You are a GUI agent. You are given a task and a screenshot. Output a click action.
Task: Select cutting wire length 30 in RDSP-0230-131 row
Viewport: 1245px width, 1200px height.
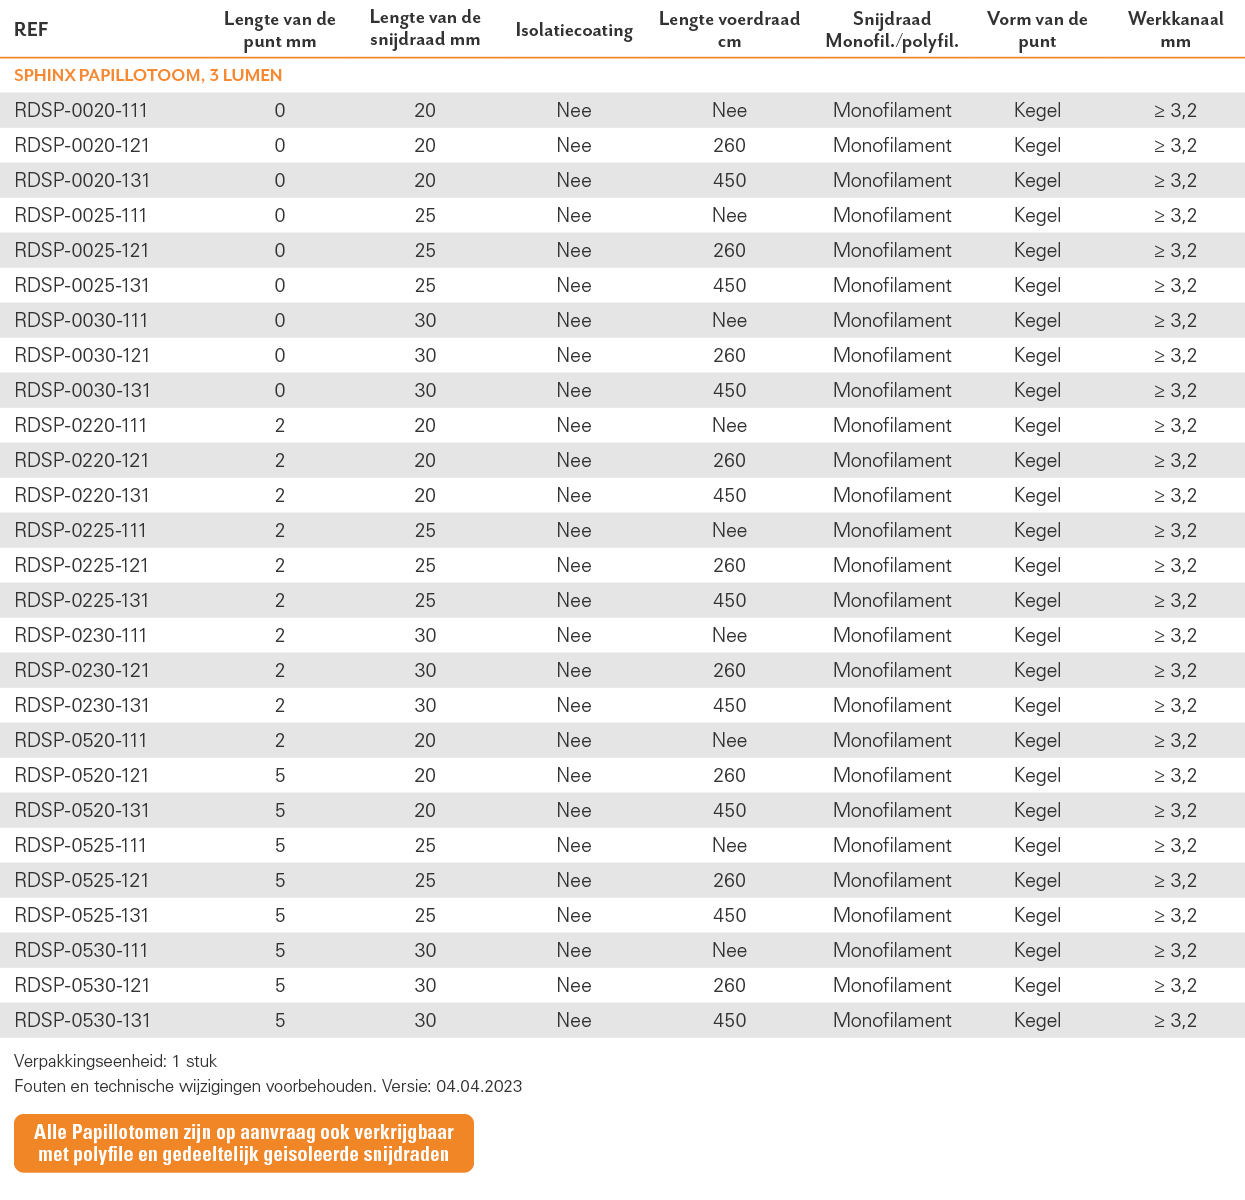(425, 705)
